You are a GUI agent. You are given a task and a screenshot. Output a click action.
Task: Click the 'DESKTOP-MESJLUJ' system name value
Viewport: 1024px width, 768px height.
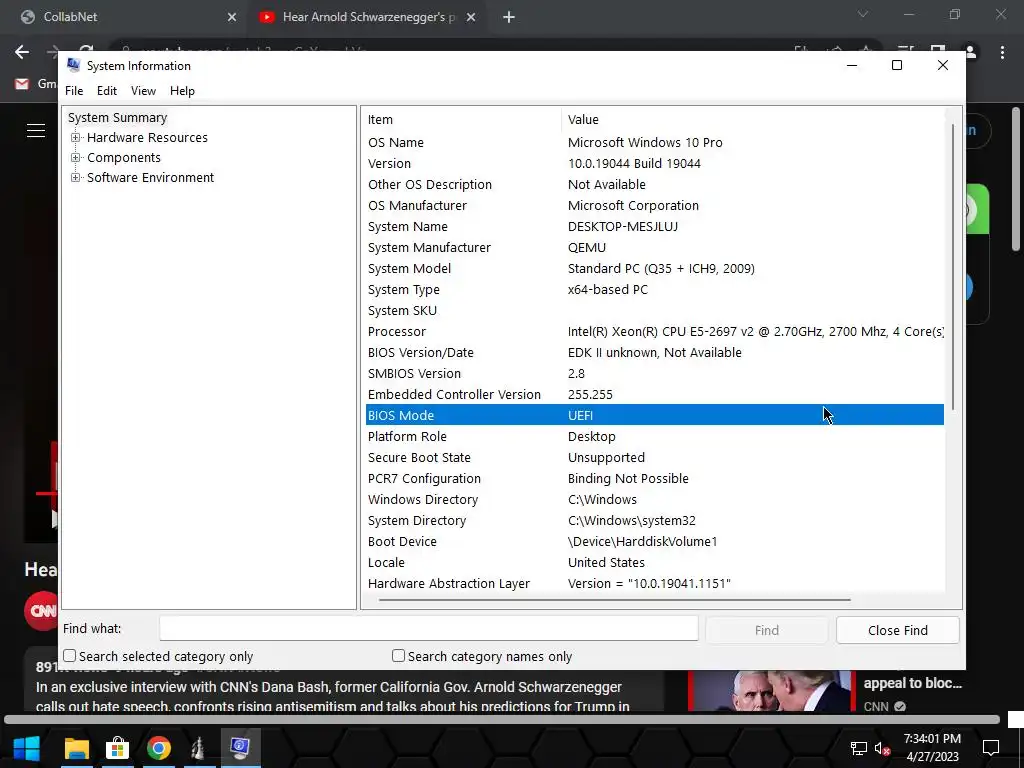coord(622,227)
